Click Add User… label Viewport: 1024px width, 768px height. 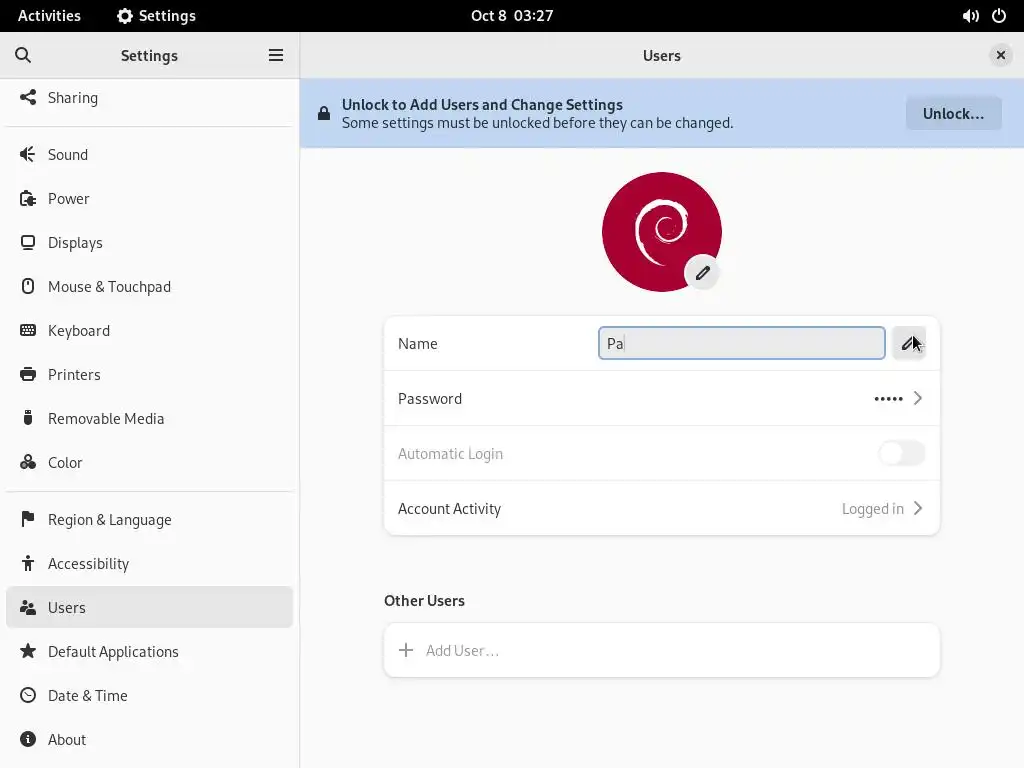coord(462,650)
